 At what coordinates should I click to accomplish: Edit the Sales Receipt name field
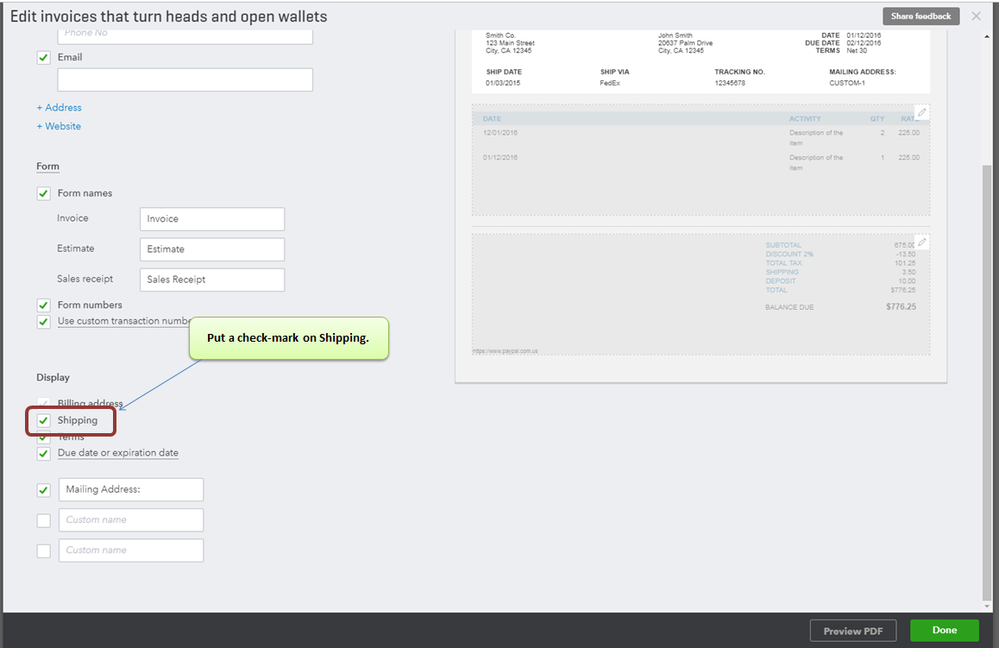211,279
